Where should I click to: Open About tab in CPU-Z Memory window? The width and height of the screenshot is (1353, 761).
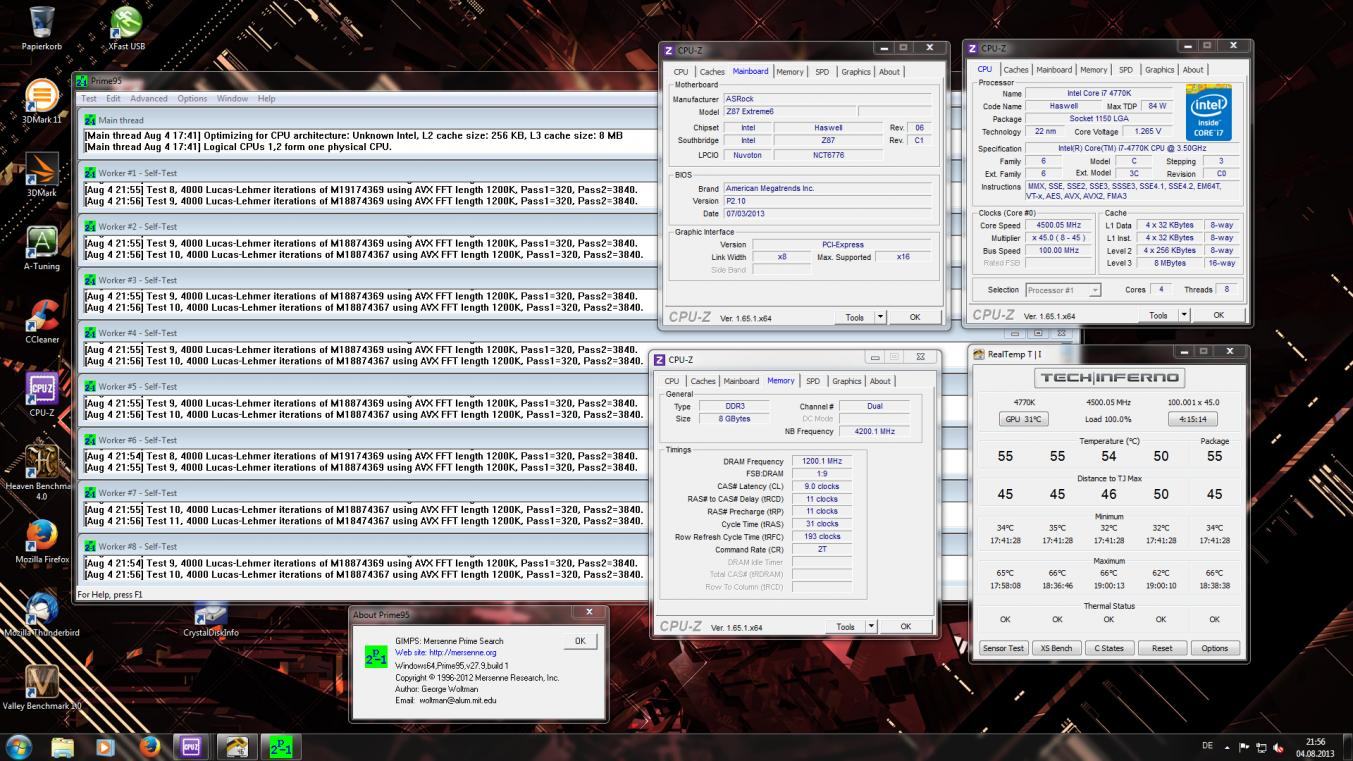point(880,381)
